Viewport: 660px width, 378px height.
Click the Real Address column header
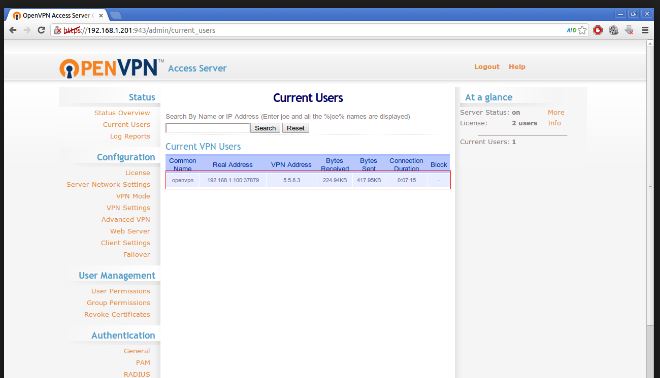[232, 165]
